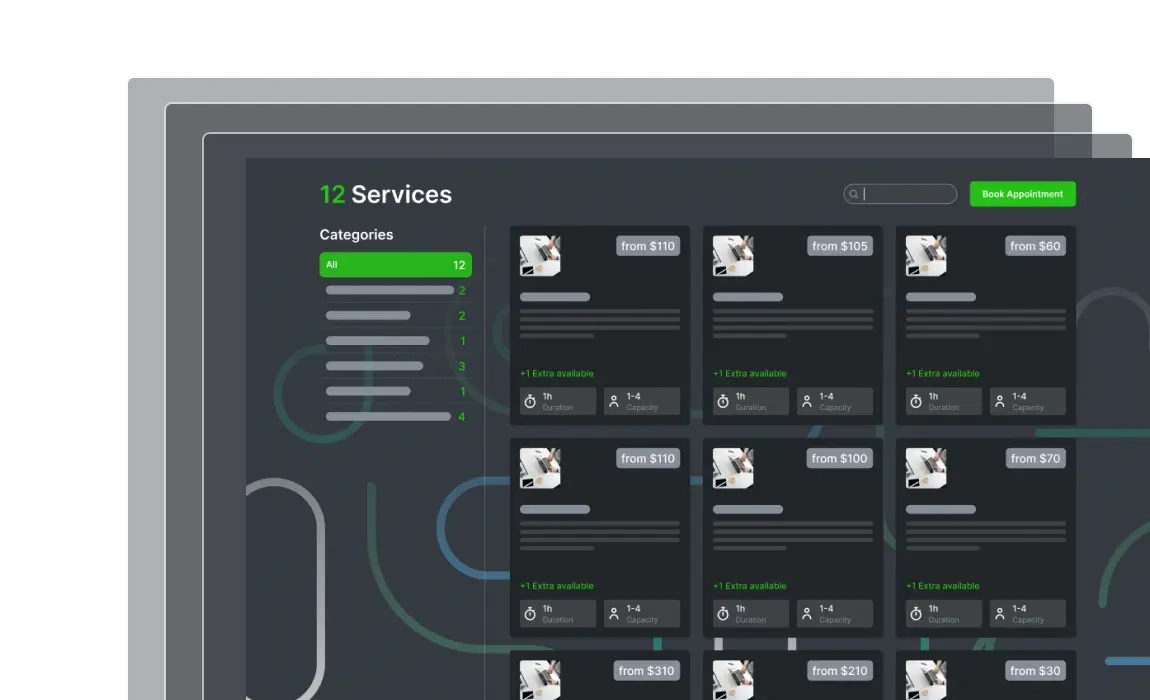Screen dimensions: 1150x700
Task: Click the from $100 price badge
Action: click(x=839, y=459)
